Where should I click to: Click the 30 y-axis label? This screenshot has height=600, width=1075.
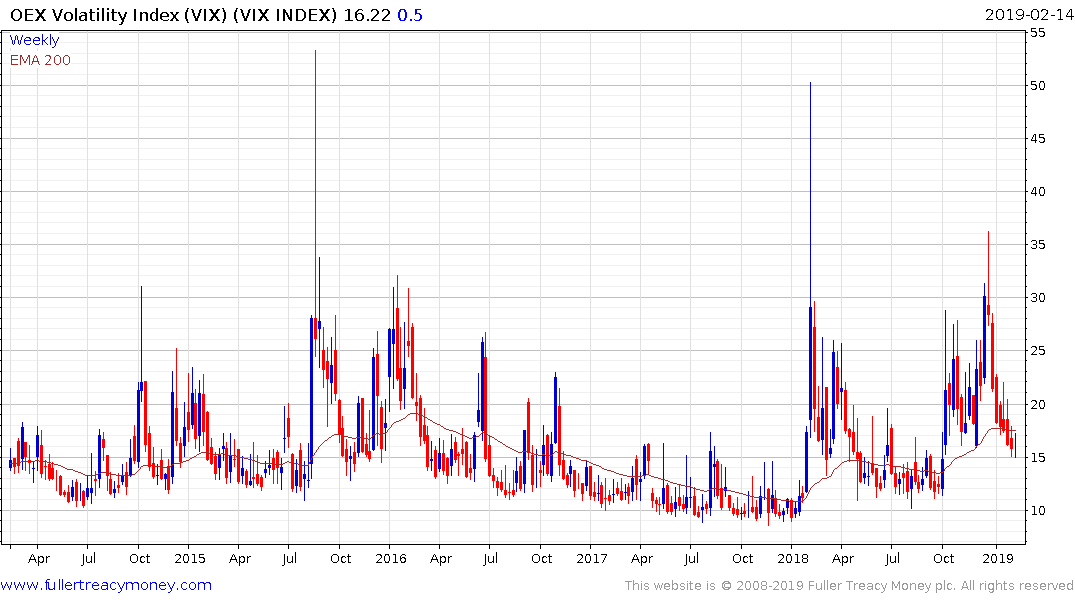(1037, 298)
